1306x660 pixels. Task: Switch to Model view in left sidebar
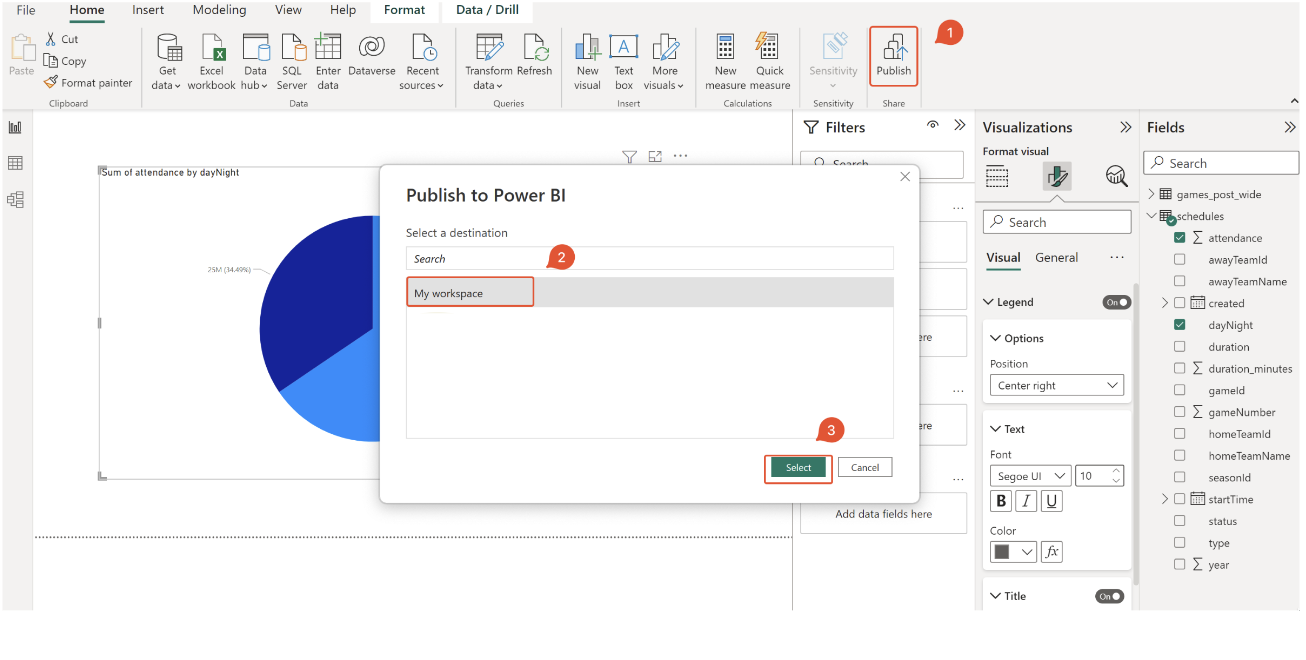[15, 200]
